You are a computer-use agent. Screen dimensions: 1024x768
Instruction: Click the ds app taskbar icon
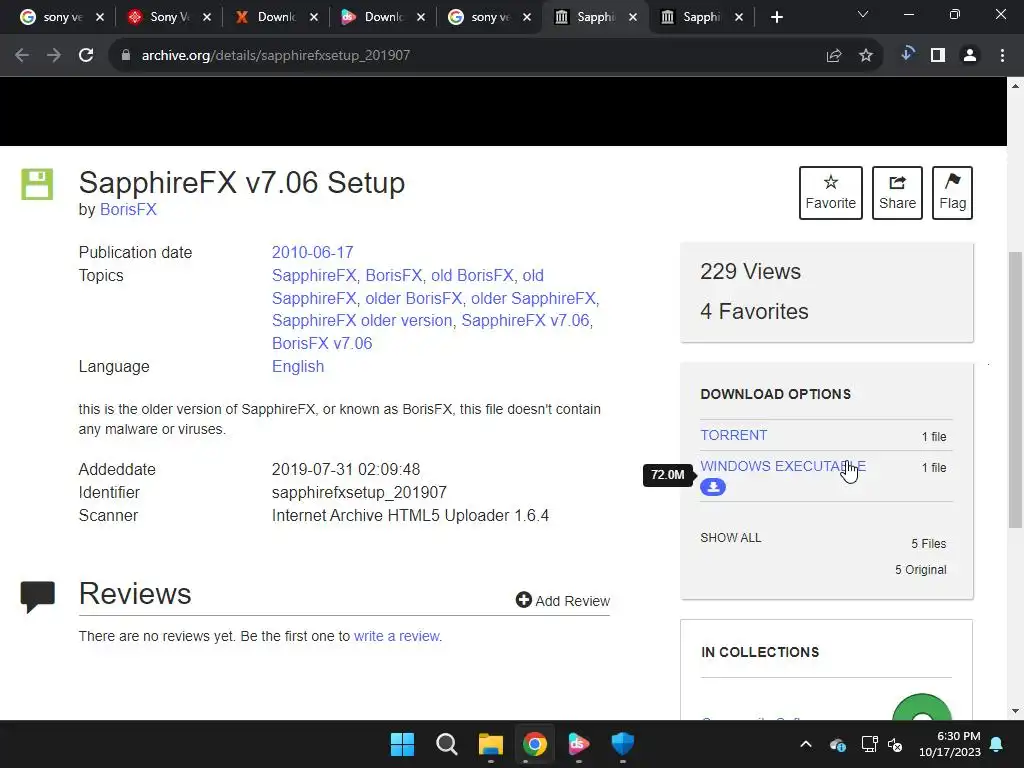[579, 744]
